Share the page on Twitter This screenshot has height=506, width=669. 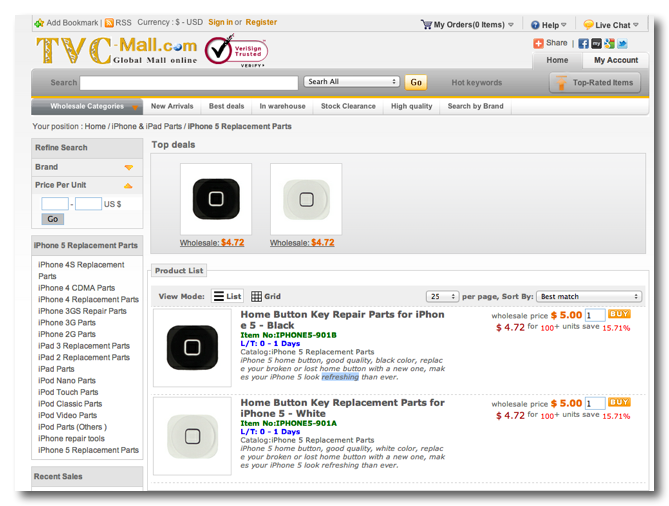pyautogui.click(x=622, y=44)
